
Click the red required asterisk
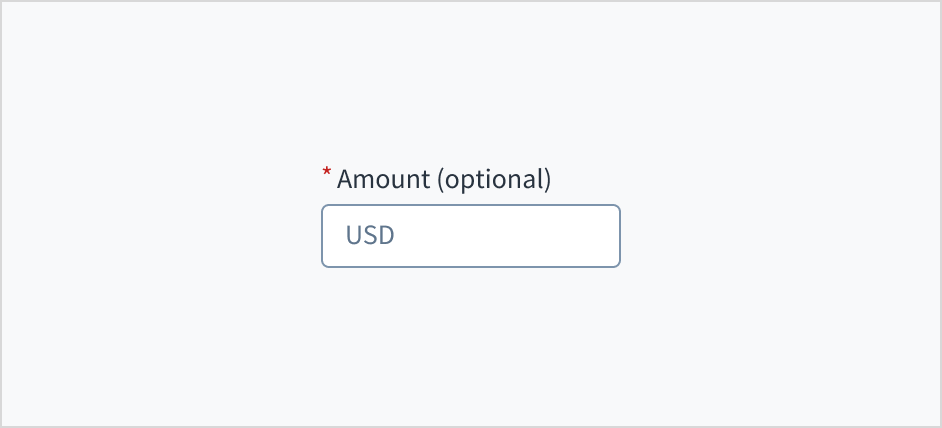pyautogui.click(x=326, y=175)
